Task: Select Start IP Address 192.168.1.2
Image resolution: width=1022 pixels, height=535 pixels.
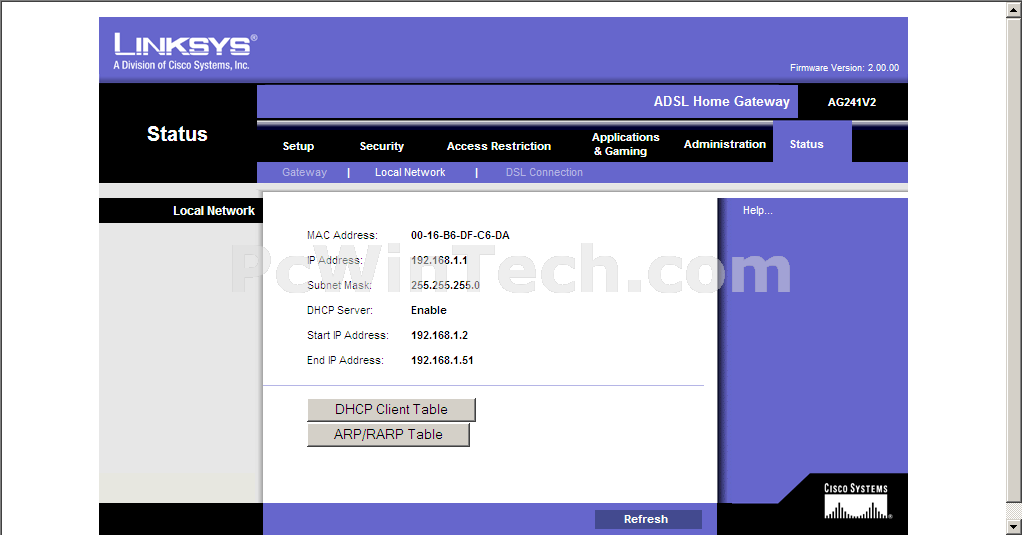Action: [439, 335]
